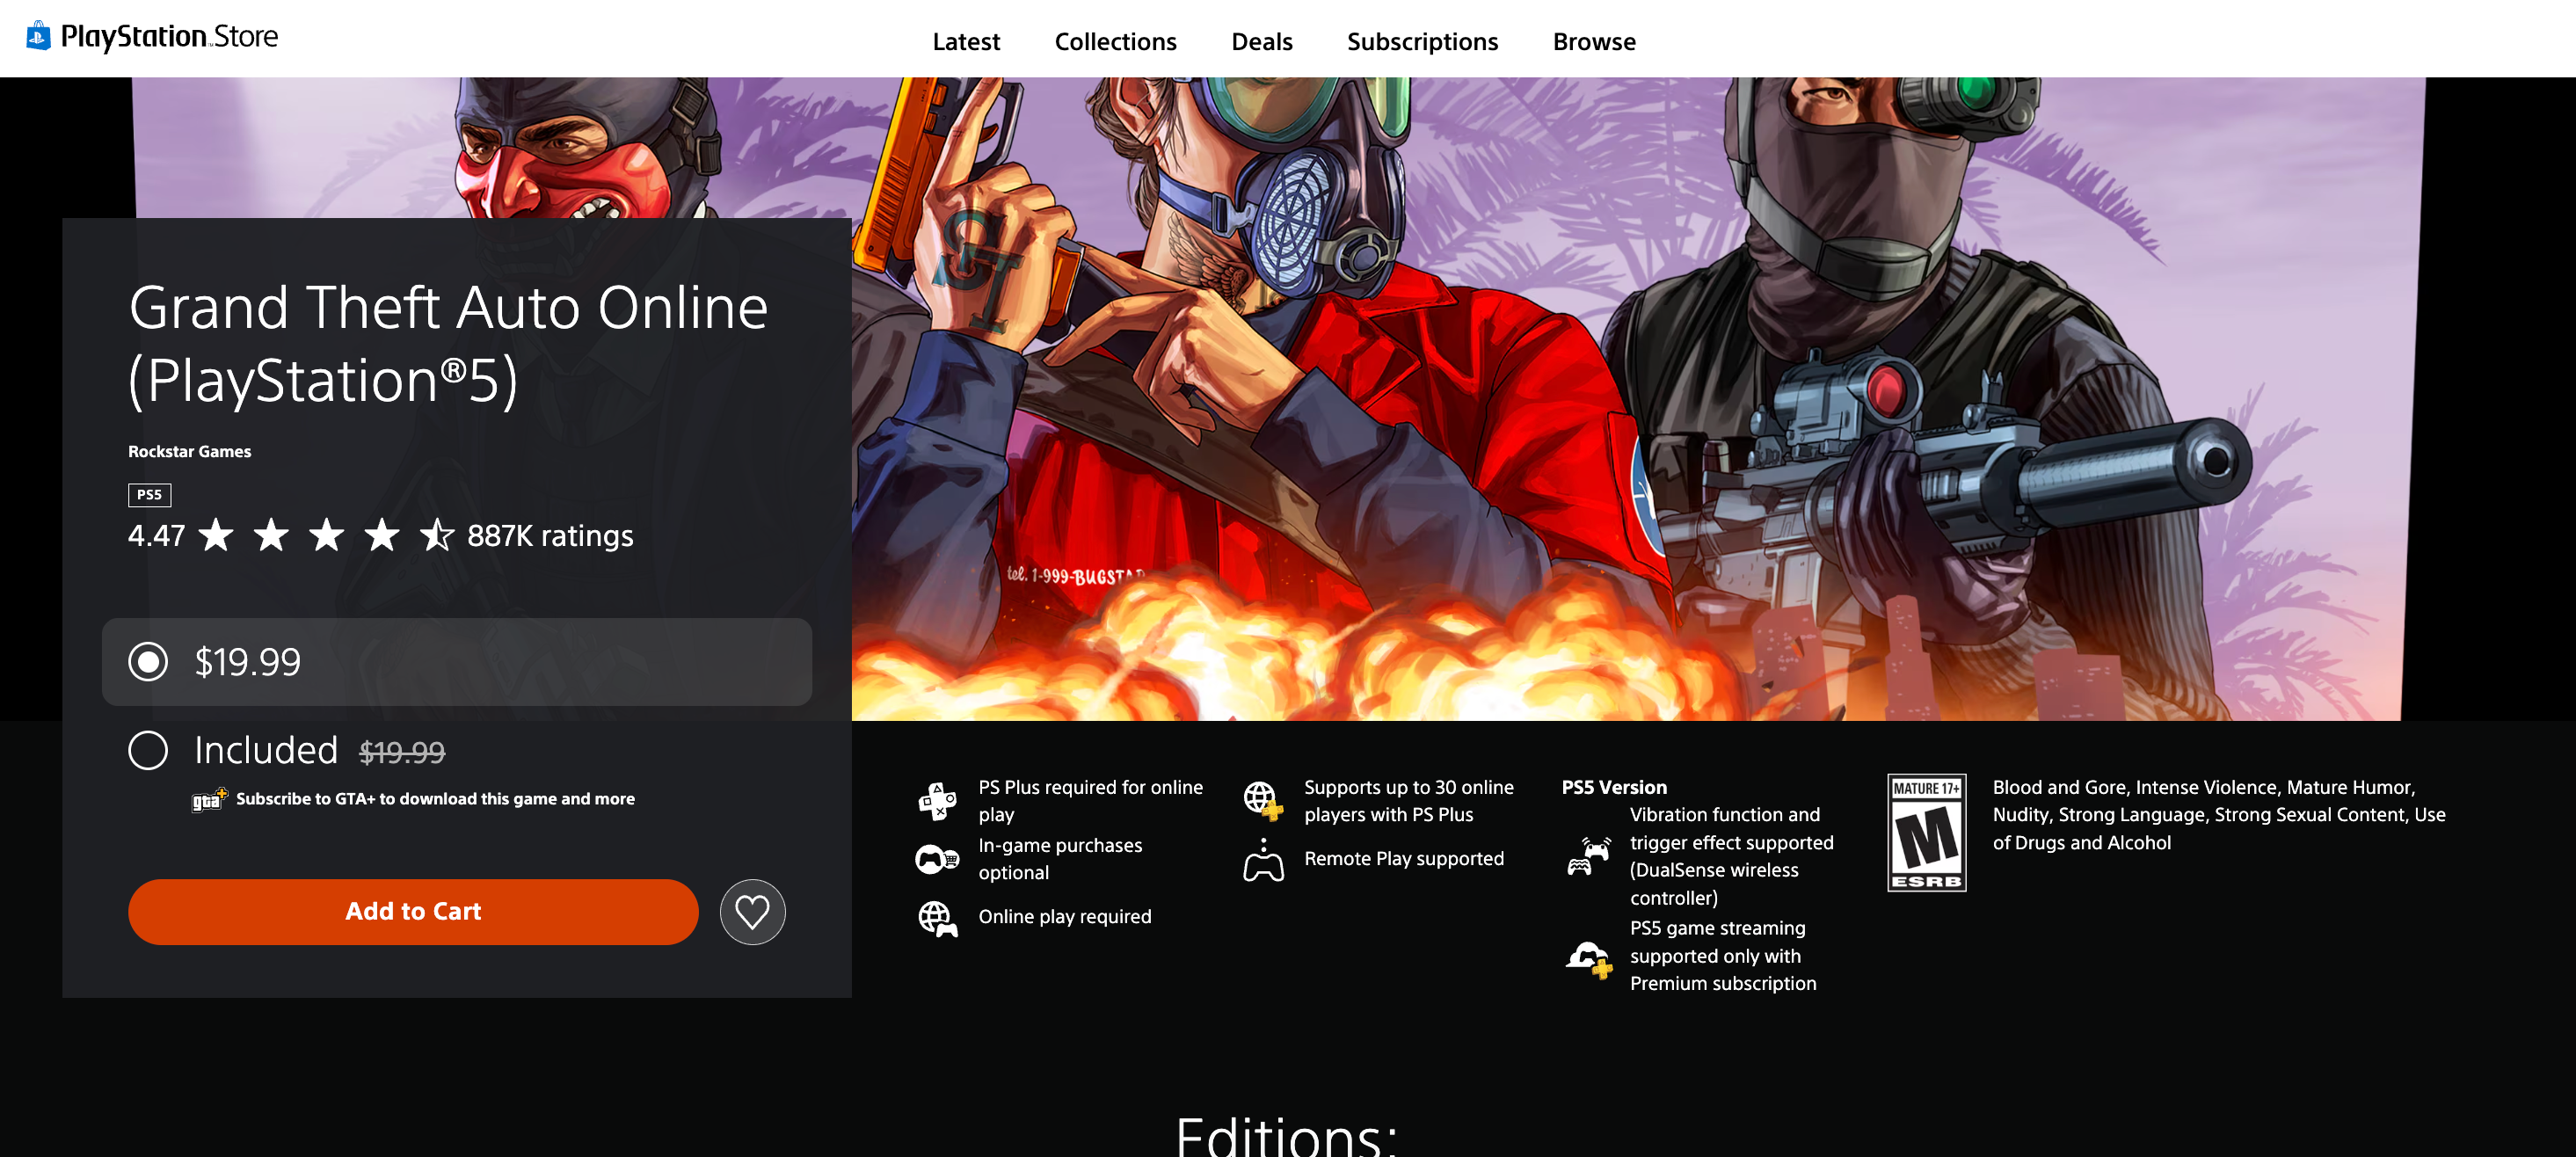Click the DualSense vibration feature icon

point(1589,856)
